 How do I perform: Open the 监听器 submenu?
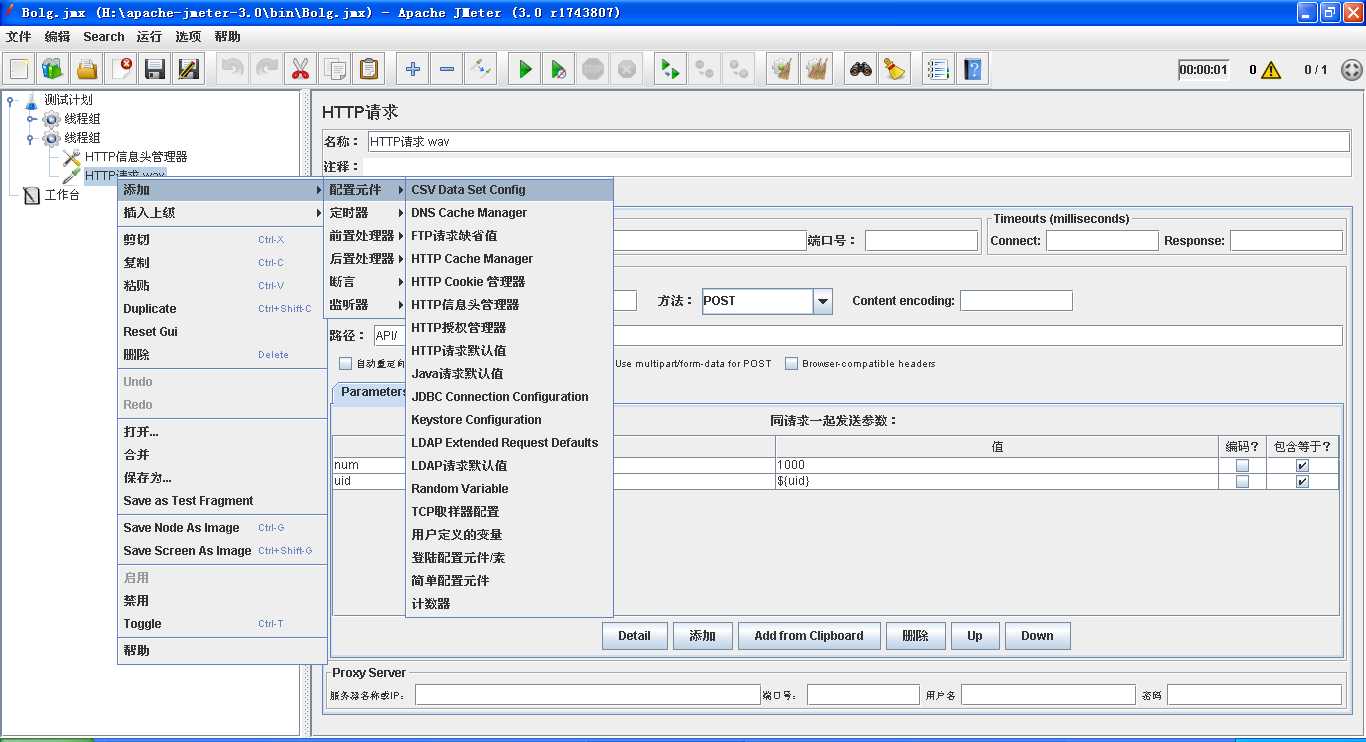[366, 305]
